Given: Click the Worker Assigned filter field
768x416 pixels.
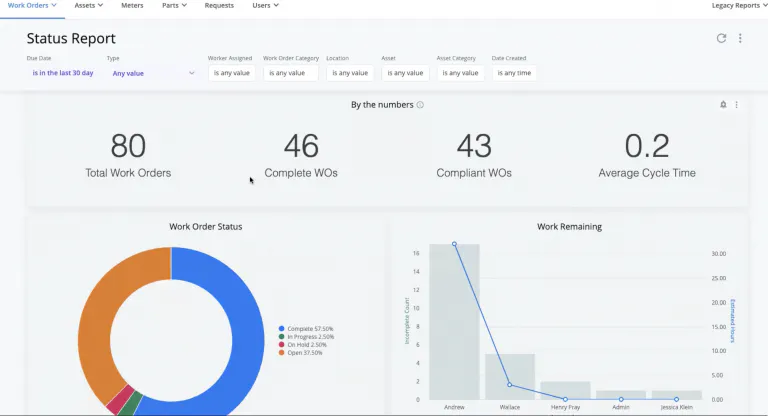Looking at the screenshot, I should 231,73.
